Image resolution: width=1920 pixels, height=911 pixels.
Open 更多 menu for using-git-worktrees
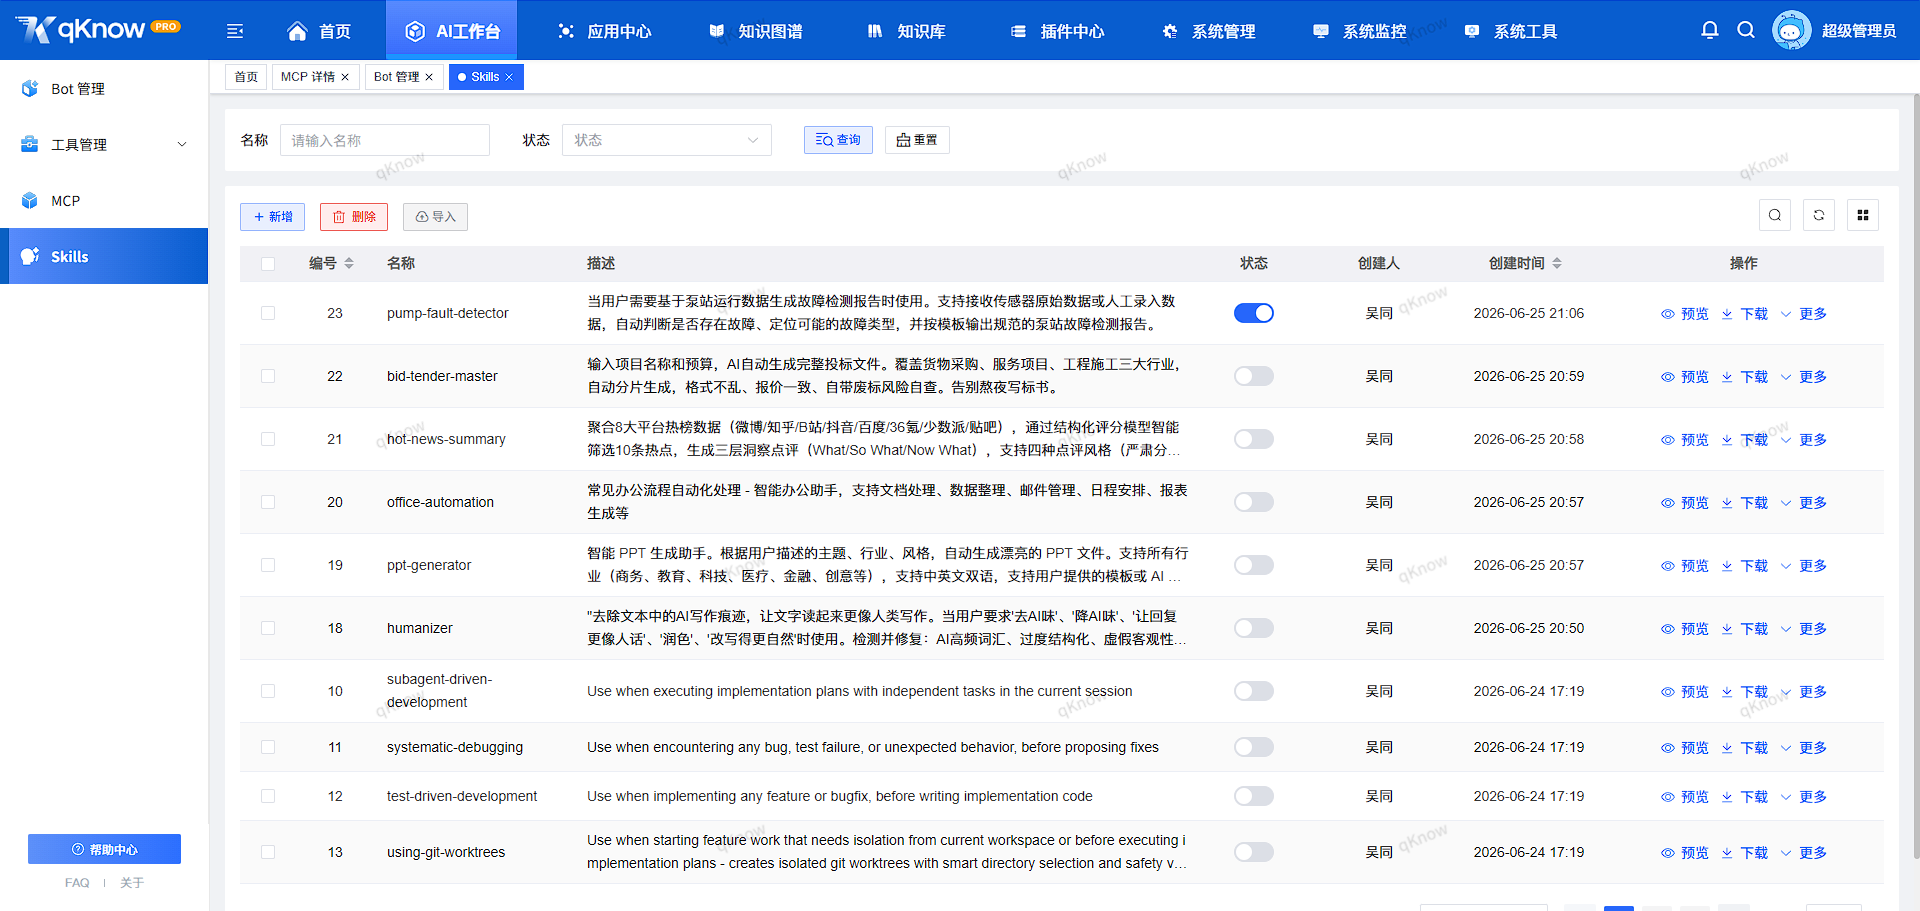tap(1804, 853)
